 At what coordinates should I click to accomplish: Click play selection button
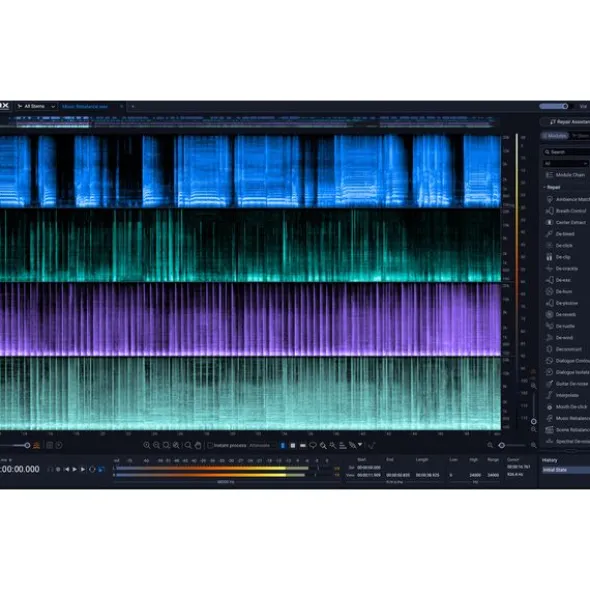click(83, 469)
